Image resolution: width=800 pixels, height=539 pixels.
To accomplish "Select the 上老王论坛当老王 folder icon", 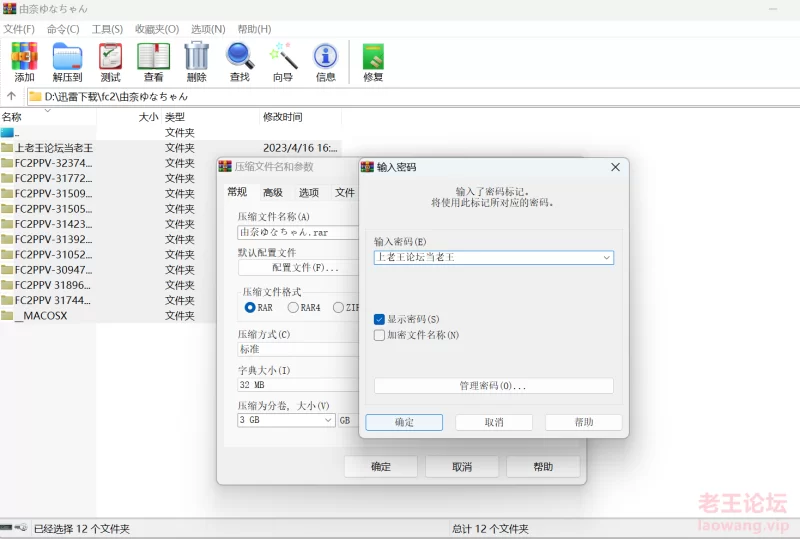I will pos(7,148).
